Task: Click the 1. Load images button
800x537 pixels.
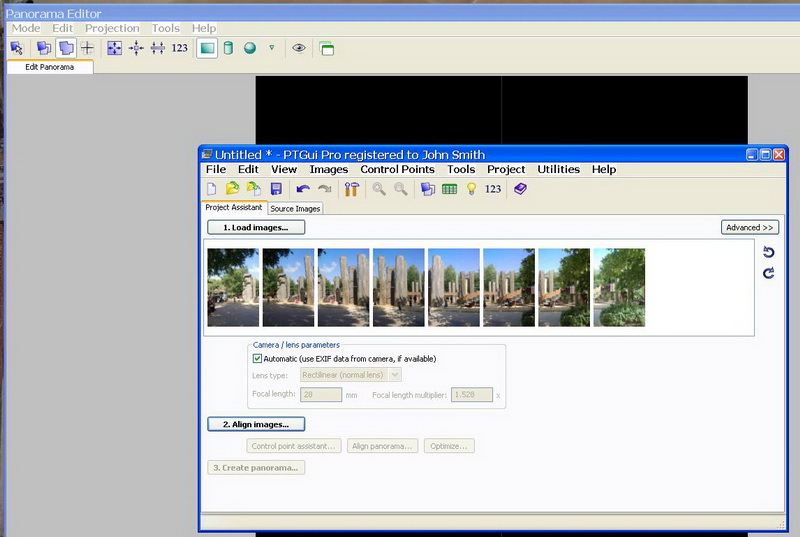Action: 256,227
